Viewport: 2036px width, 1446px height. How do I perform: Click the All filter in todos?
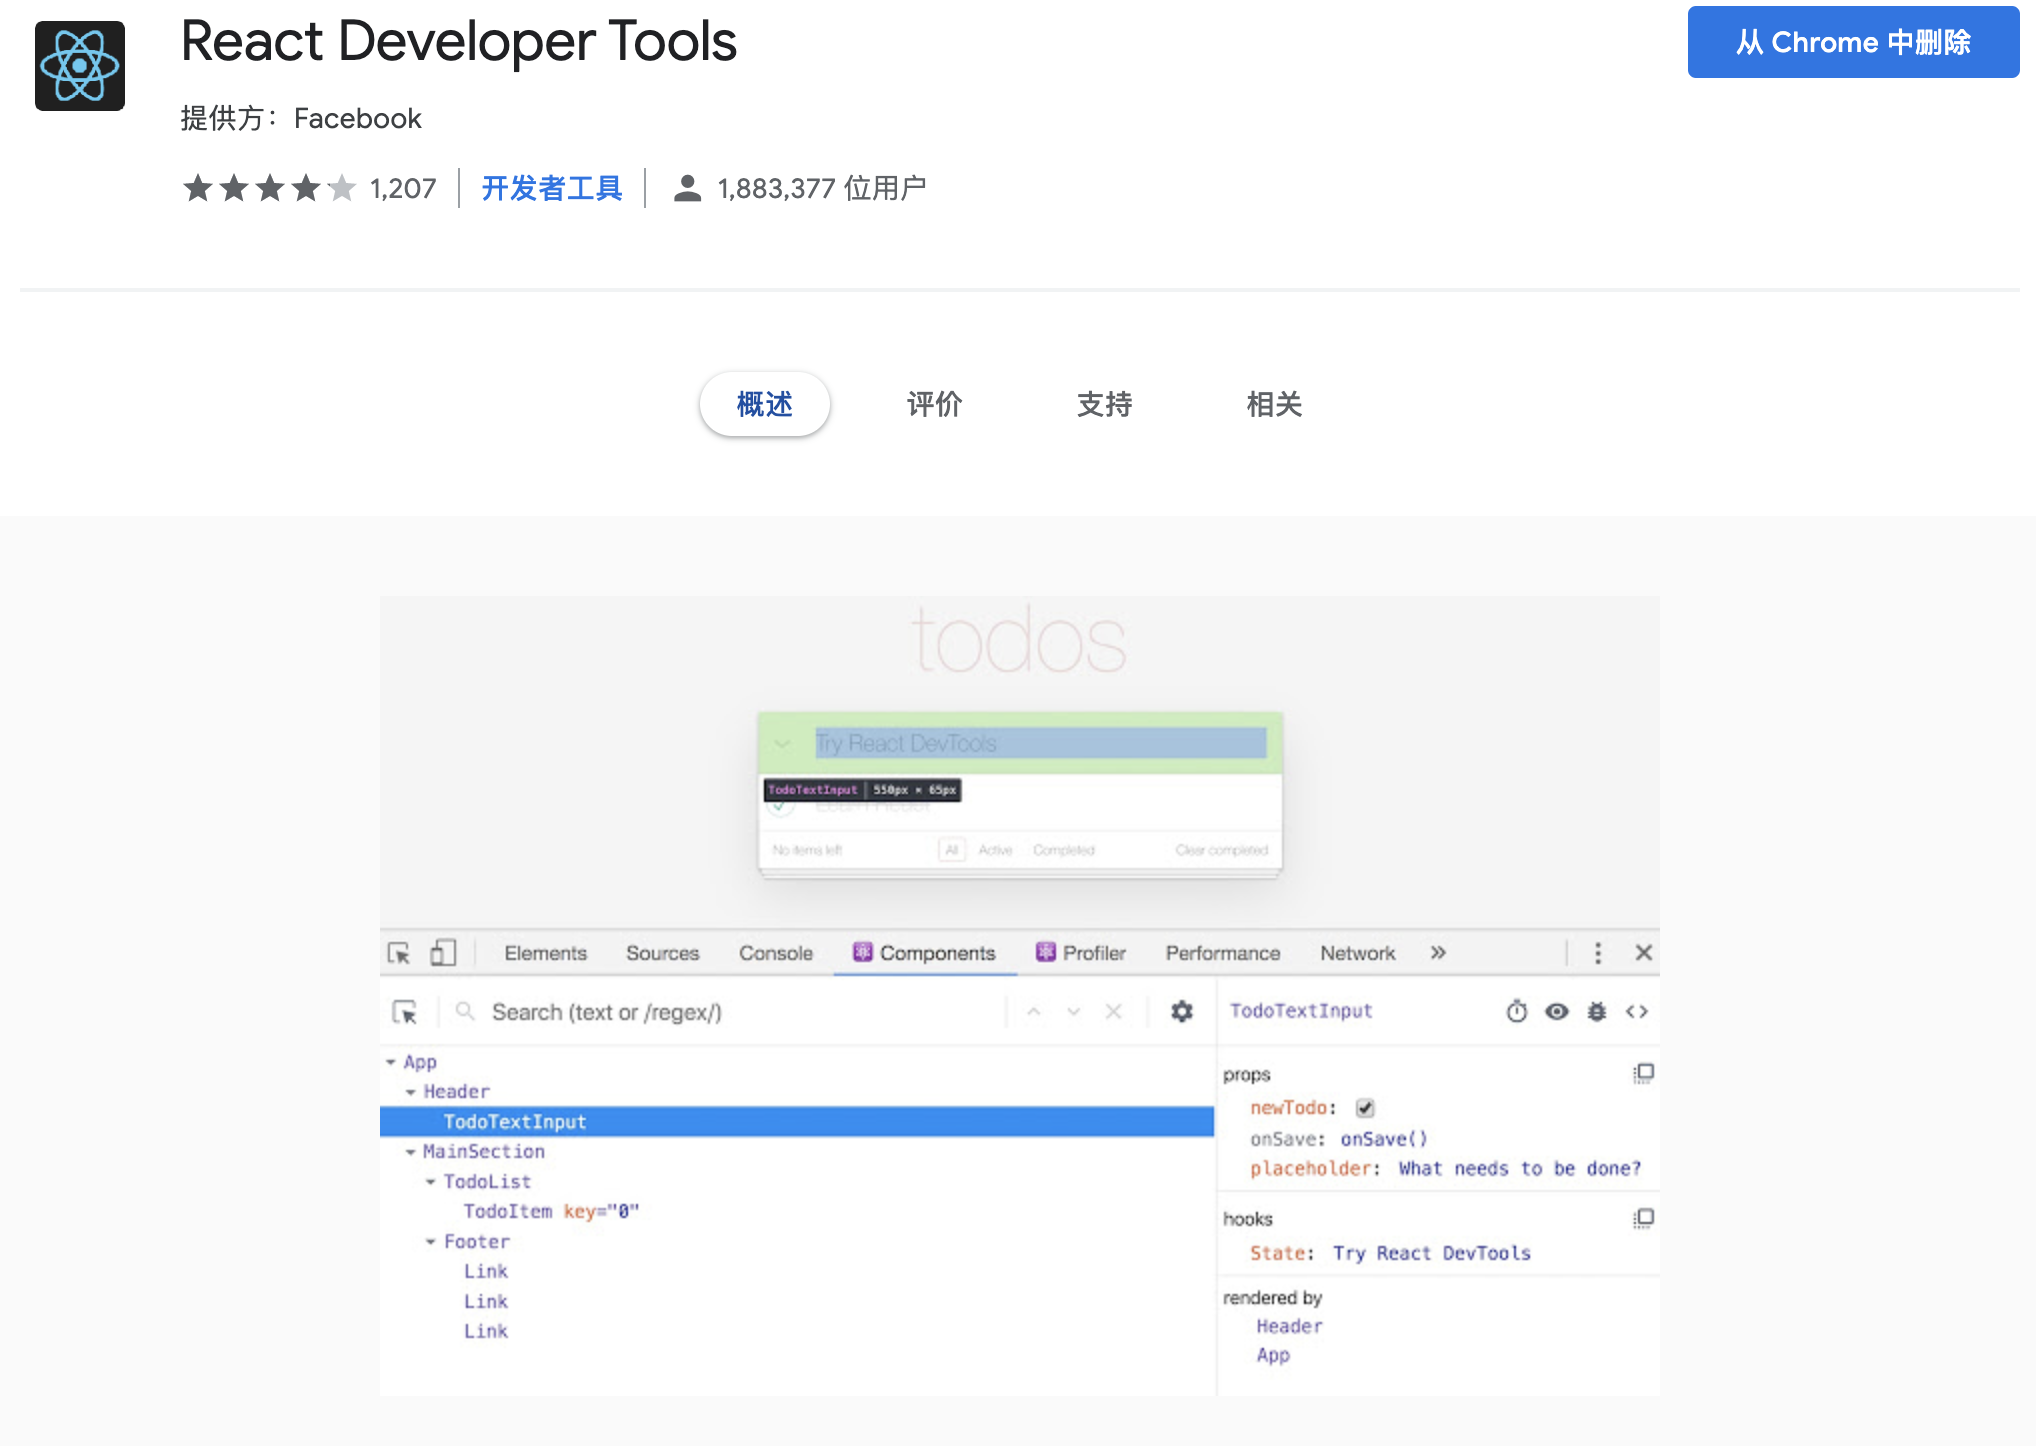[952, 850]
